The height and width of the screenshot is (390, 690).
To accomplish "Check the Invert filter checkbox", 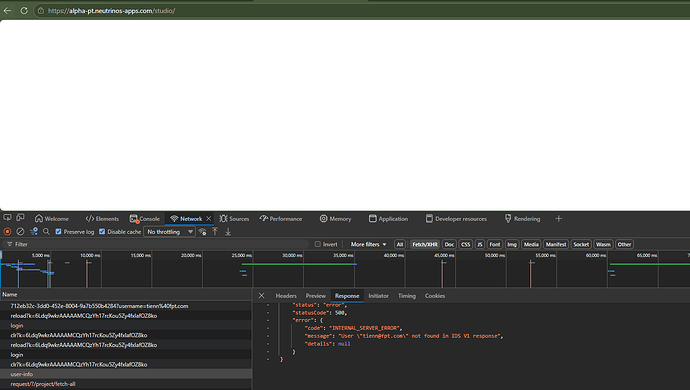I will 318,244.
